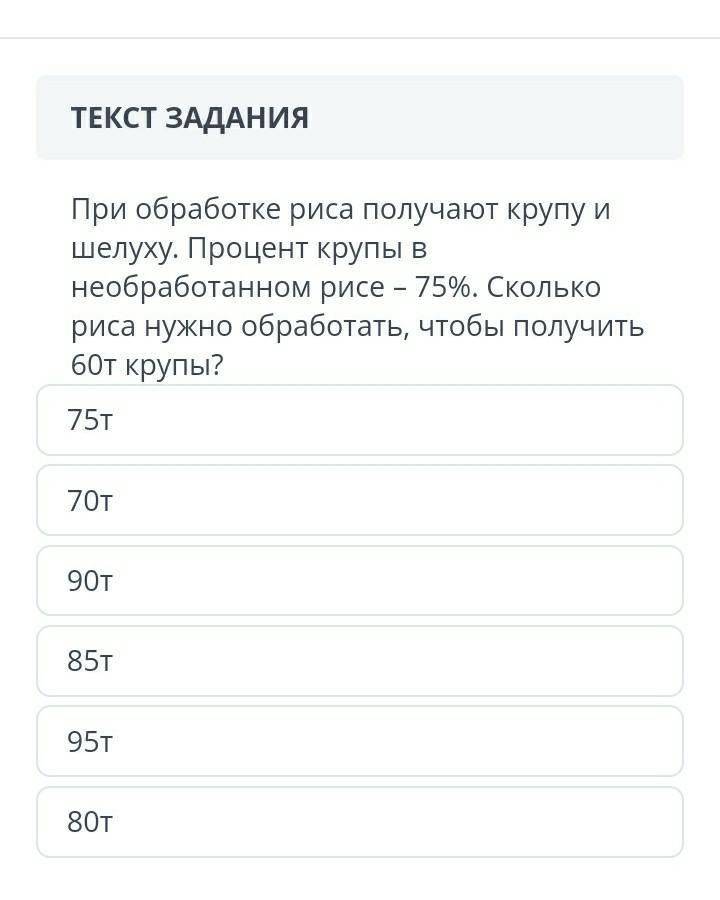Image resolution: width=720 pixels, height=900 pixels.
Task: Click the words 'чтобы получить' in the question
Action: (x=531, y=327)
